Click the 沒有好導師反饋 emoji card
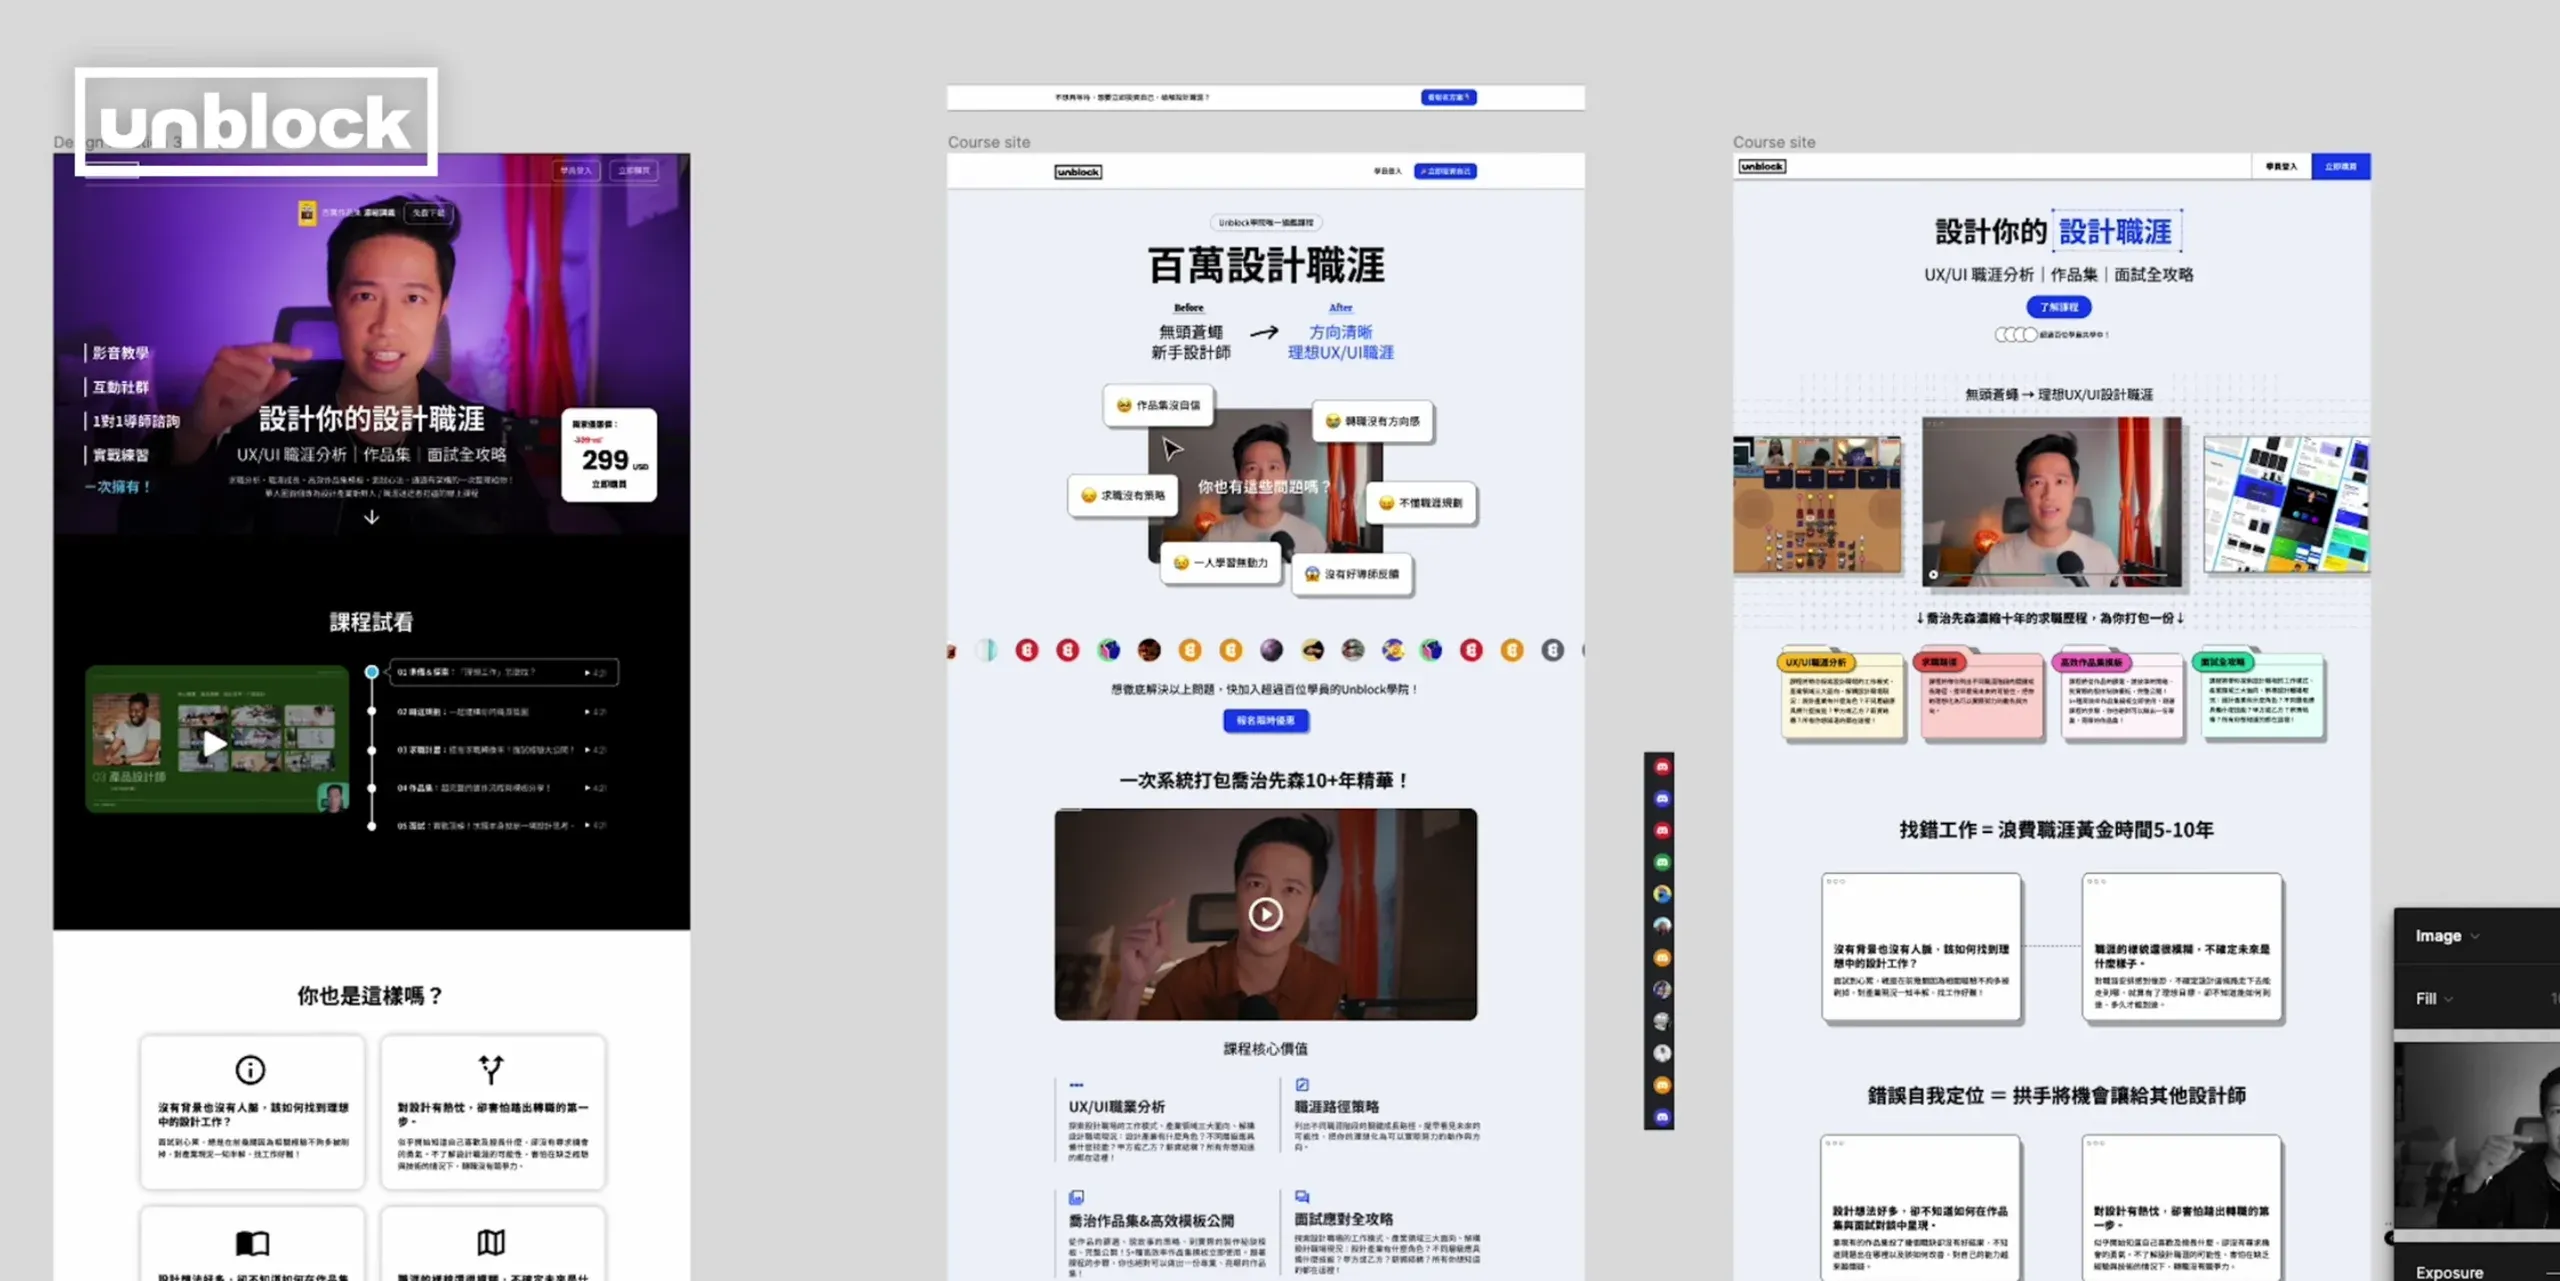 point(1352,574)
